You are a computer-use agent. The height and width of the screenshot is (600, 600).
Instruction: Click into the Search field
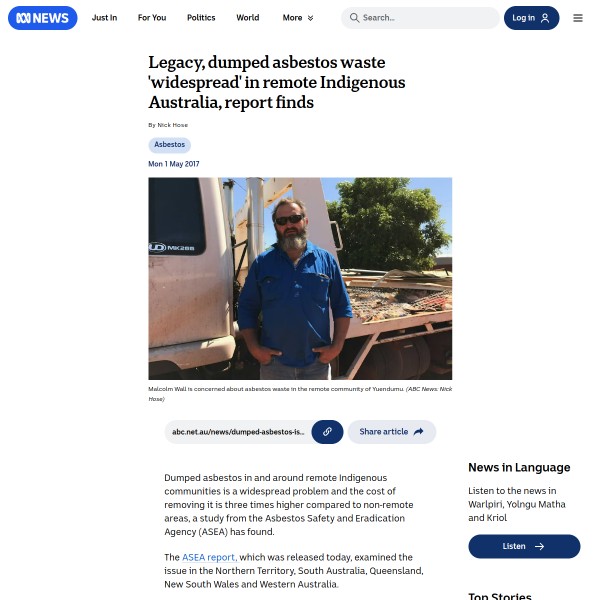point(420,18)
